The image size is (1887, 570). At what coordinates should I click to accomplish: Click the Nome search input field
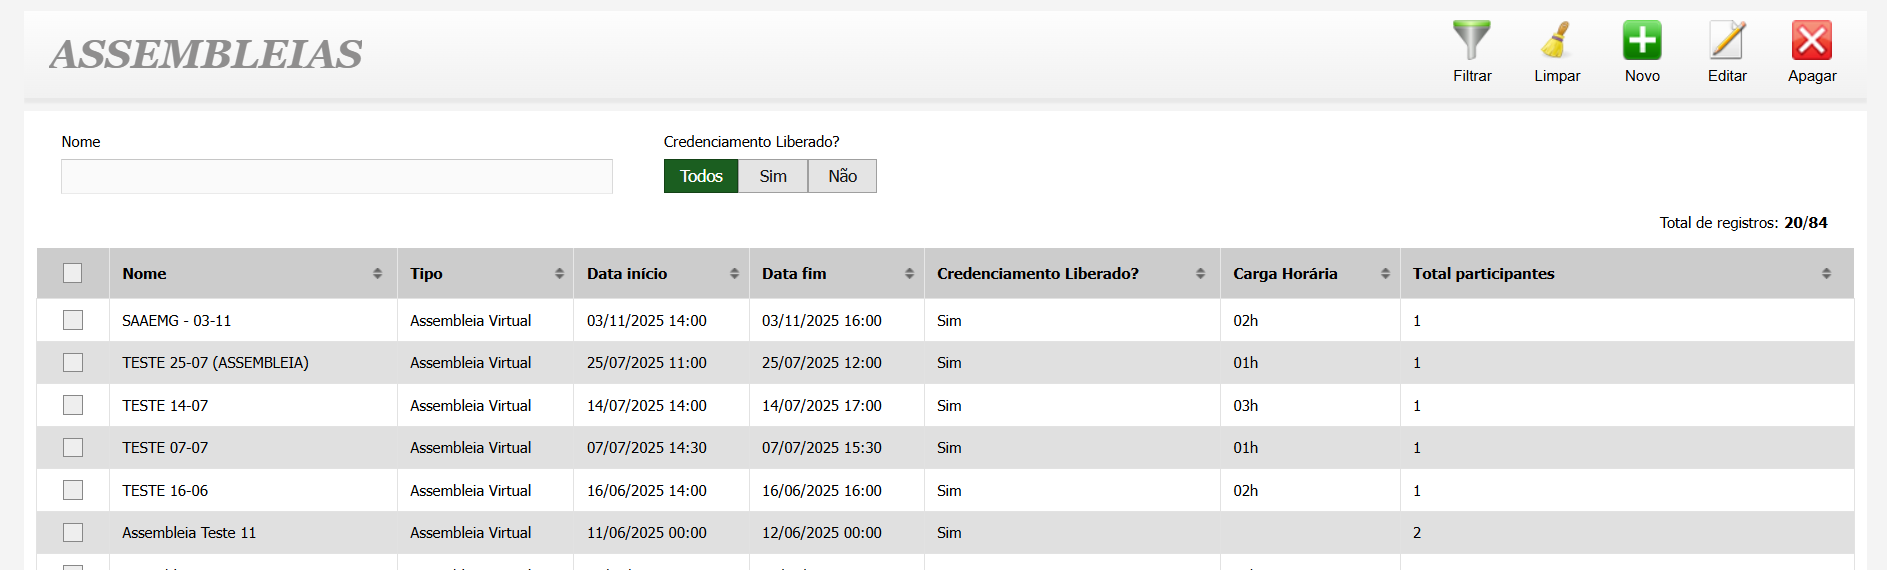pos(336,177)
